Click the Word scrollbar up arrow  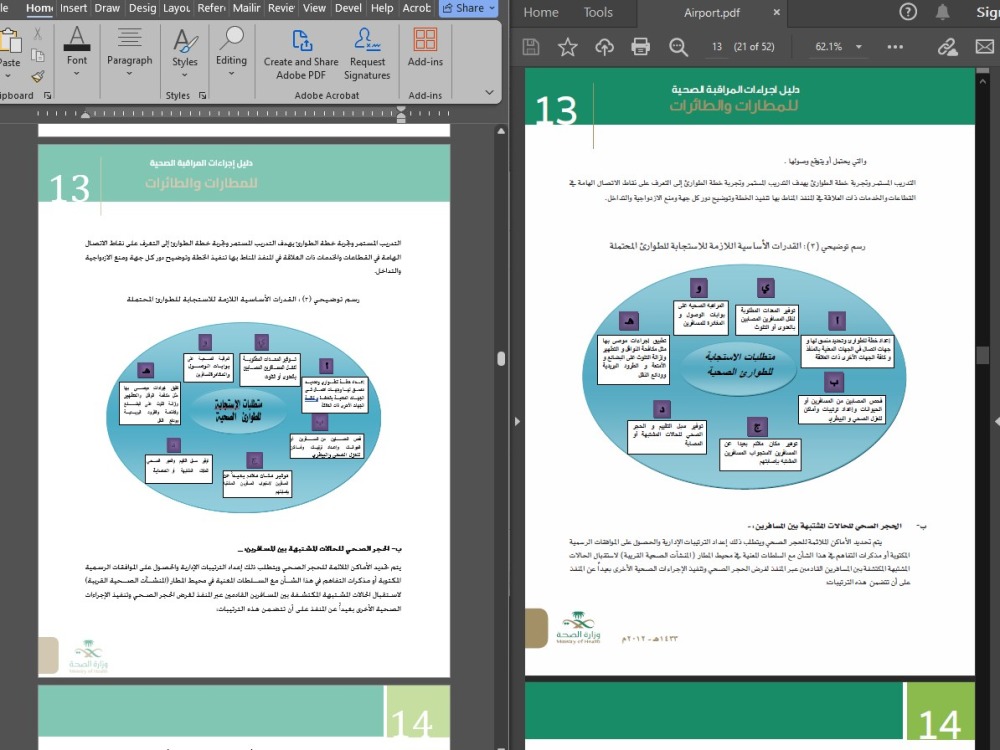[501, 131]
